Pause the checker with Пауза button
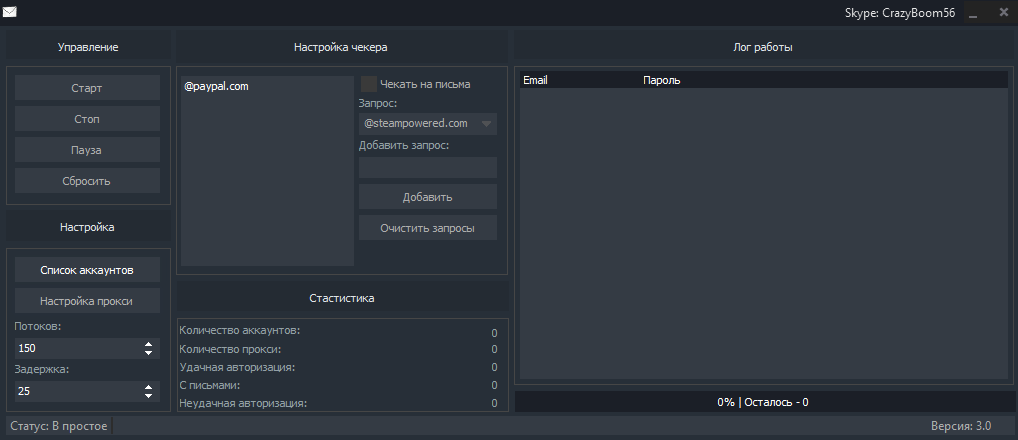1018x440 pixels. click(x=87, y=150)
